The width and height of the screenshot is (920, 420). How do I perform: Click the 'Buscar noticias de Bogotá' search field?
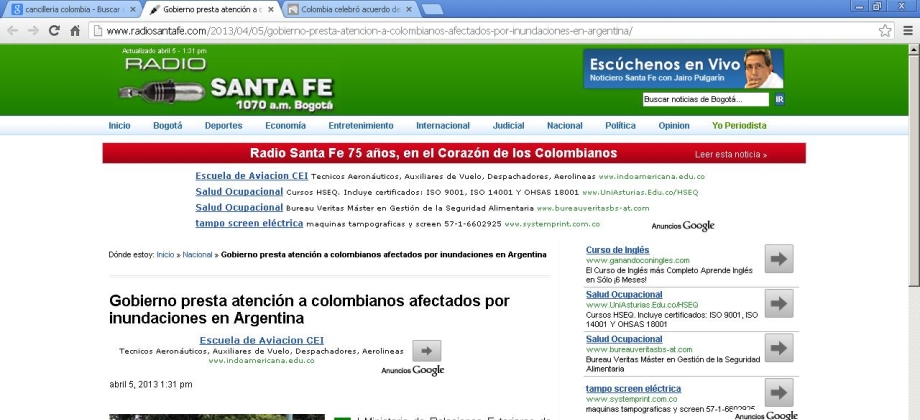[x=705, y=99]
